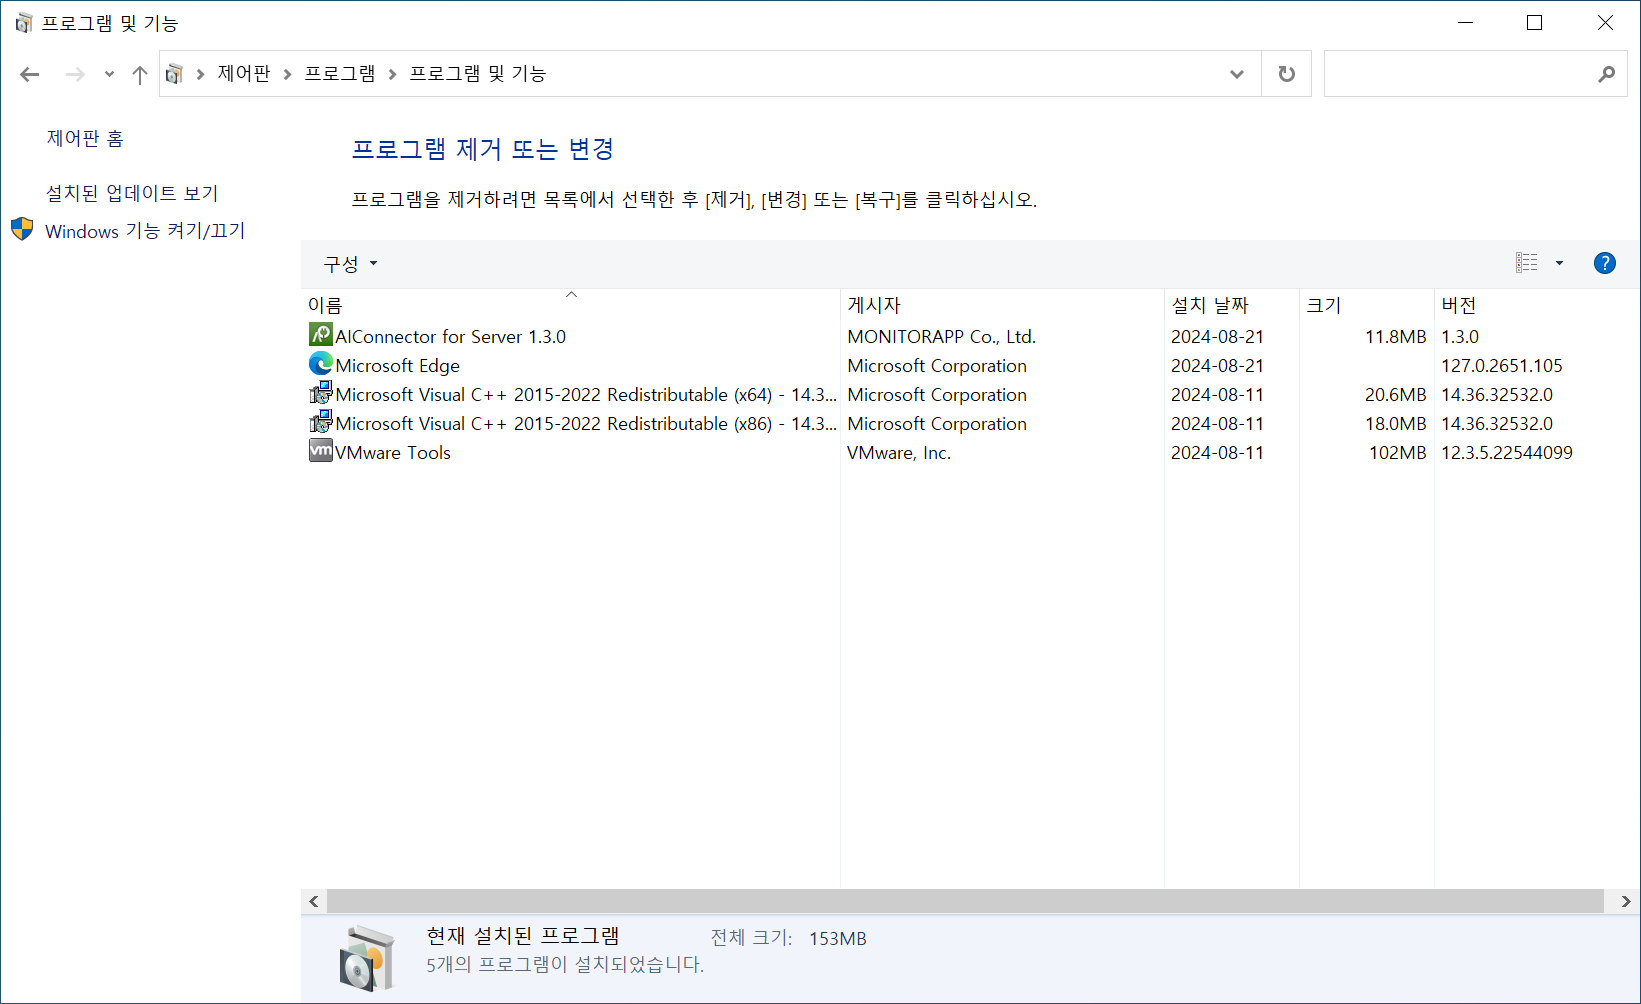The image size is (1641, 1004).
Task: Click the AIConnector for Server app icon
Action: pos(320,335)
